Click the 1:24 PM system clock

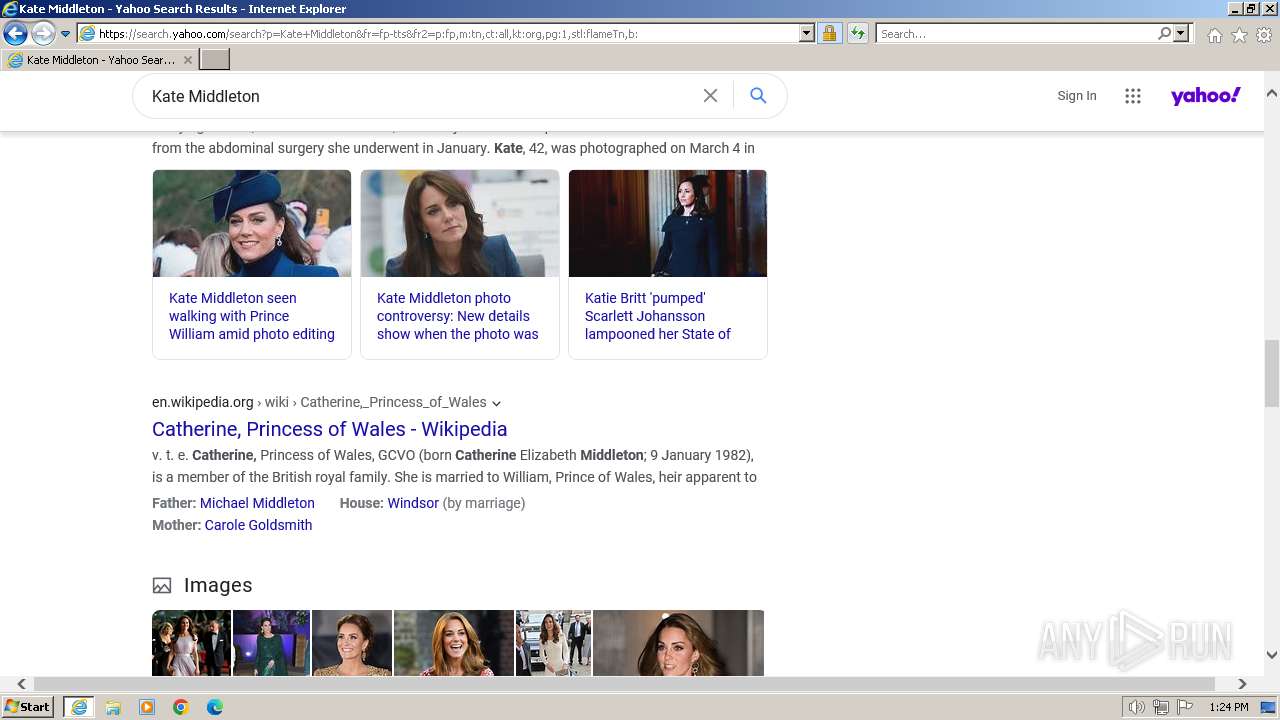[1228, 707]
